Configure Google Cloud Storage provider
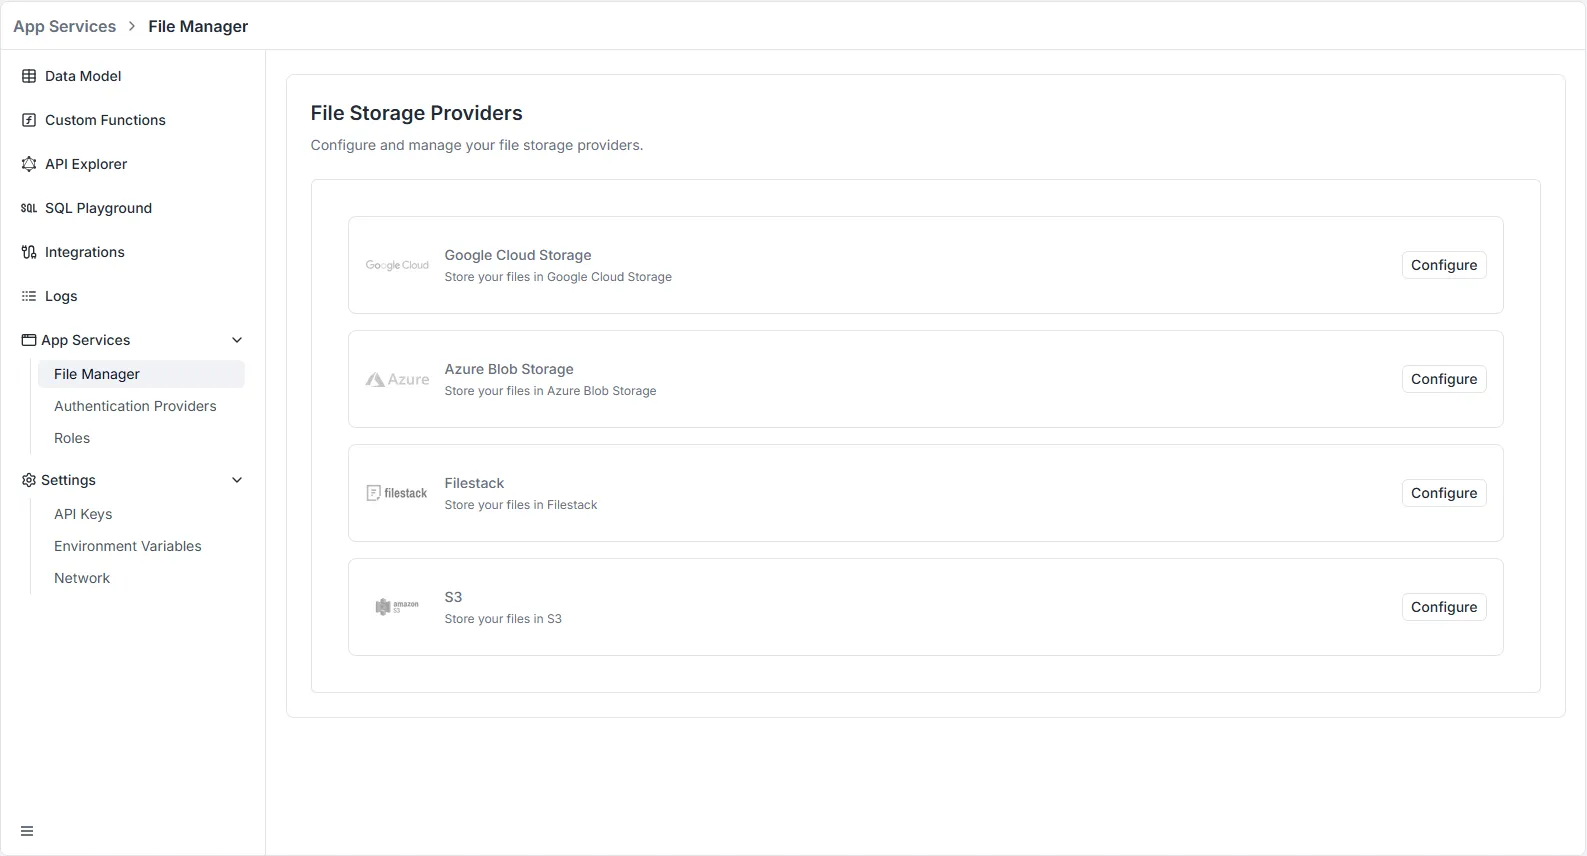This screenshot has height=856, width=1587. coord(1443,265)
